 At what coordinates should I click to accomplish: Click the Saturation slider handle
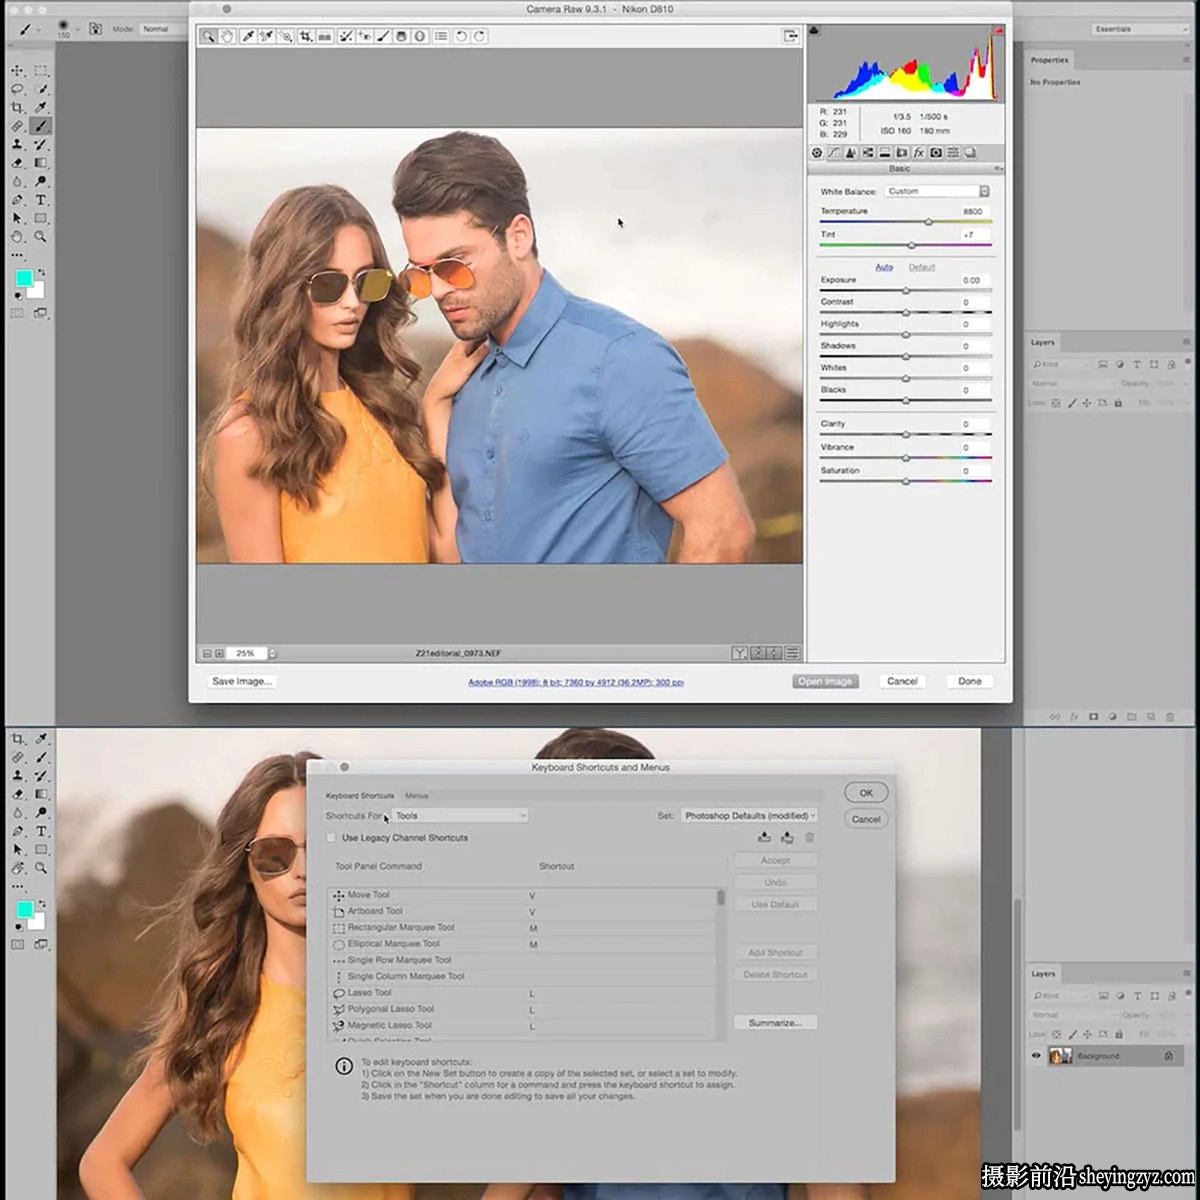pos(906,481)
